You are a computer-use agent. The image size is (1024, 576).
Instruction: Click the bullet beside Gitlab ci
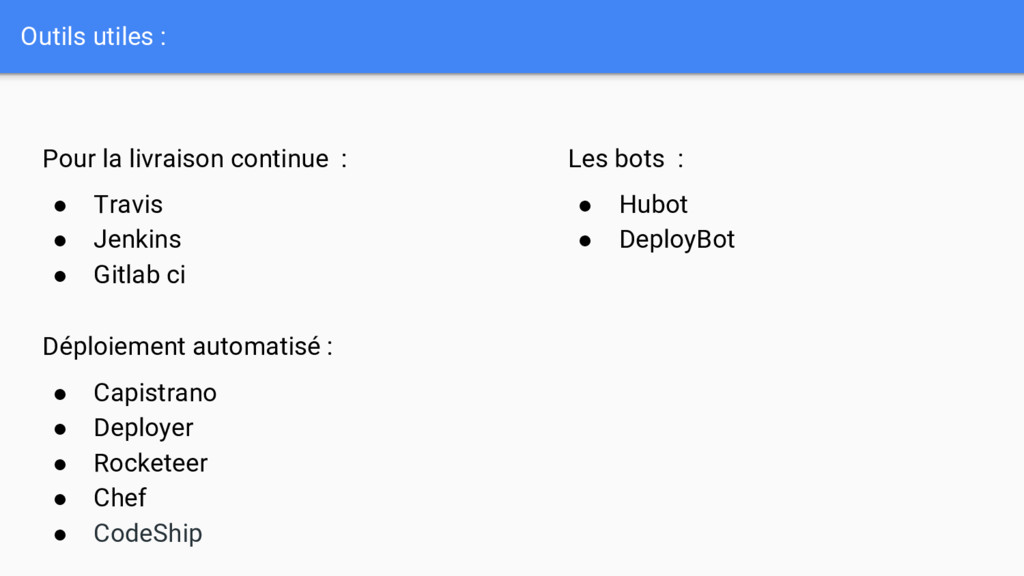tap(60, 277)
